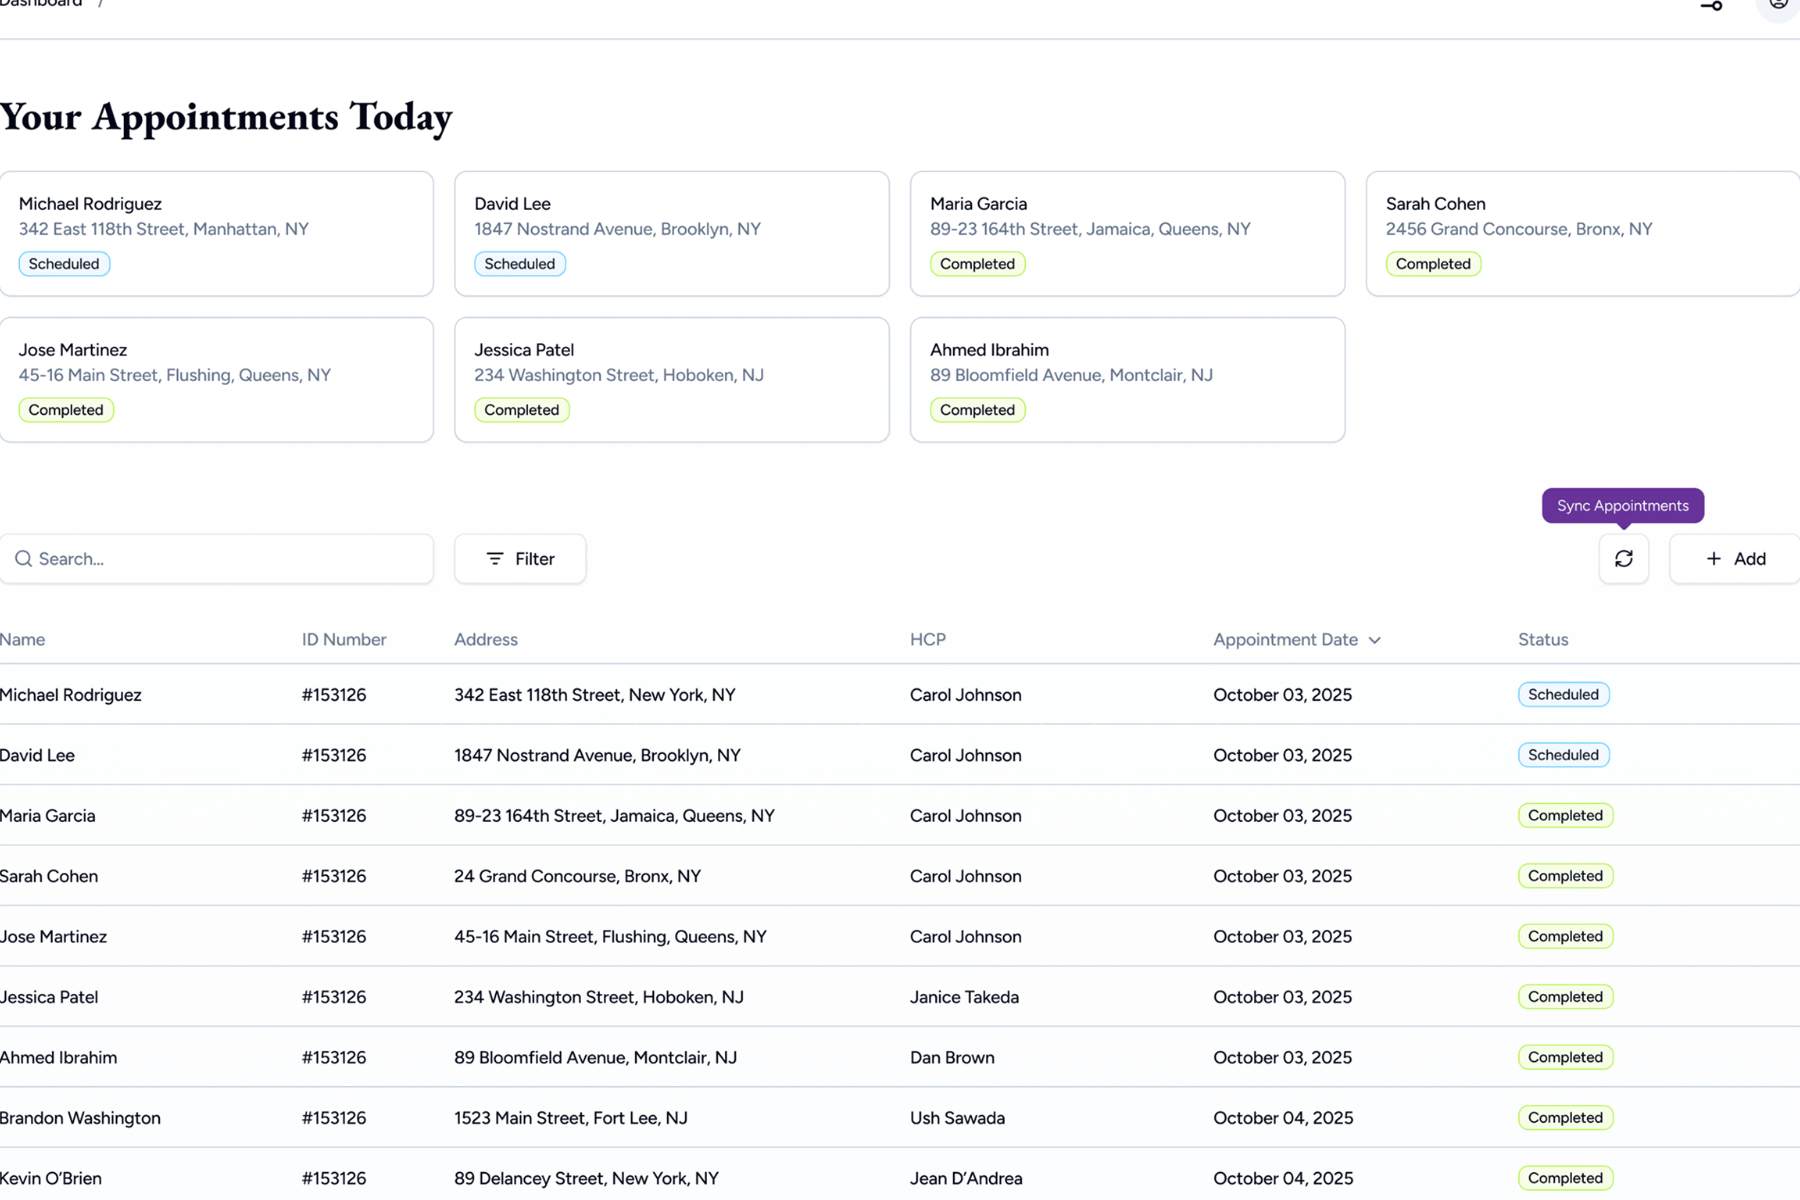This screenshot has height=1200, width=1800.
Task: Click the Dashboard breadcrumb
Action: pos(41,4)
